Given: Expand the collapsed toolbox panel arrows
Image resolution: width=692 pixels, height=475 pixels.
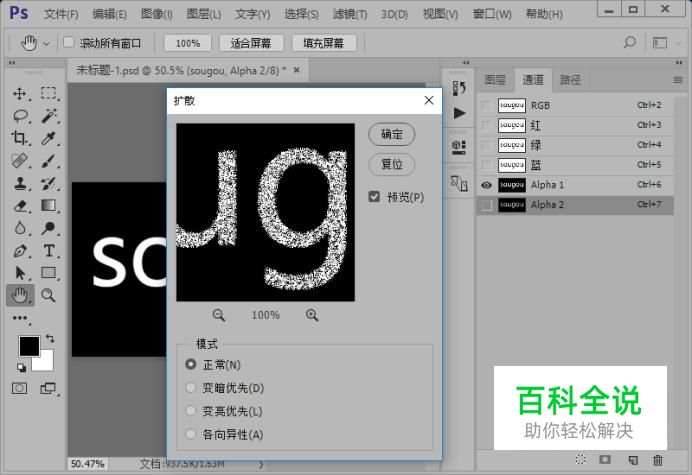Looking at the screenshot, I should click(12, 63).
